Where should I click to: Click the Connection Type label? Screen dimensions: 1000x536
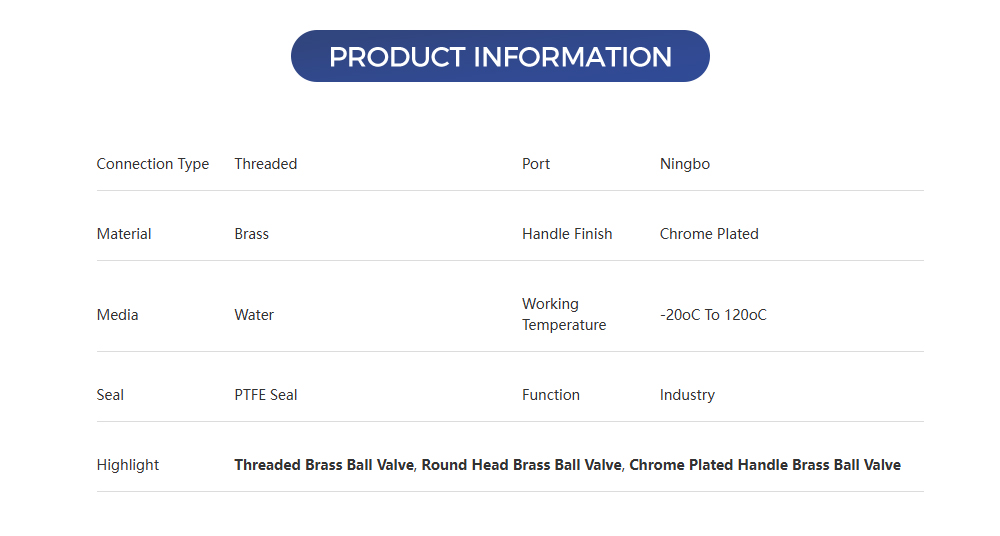click(153, 164)
